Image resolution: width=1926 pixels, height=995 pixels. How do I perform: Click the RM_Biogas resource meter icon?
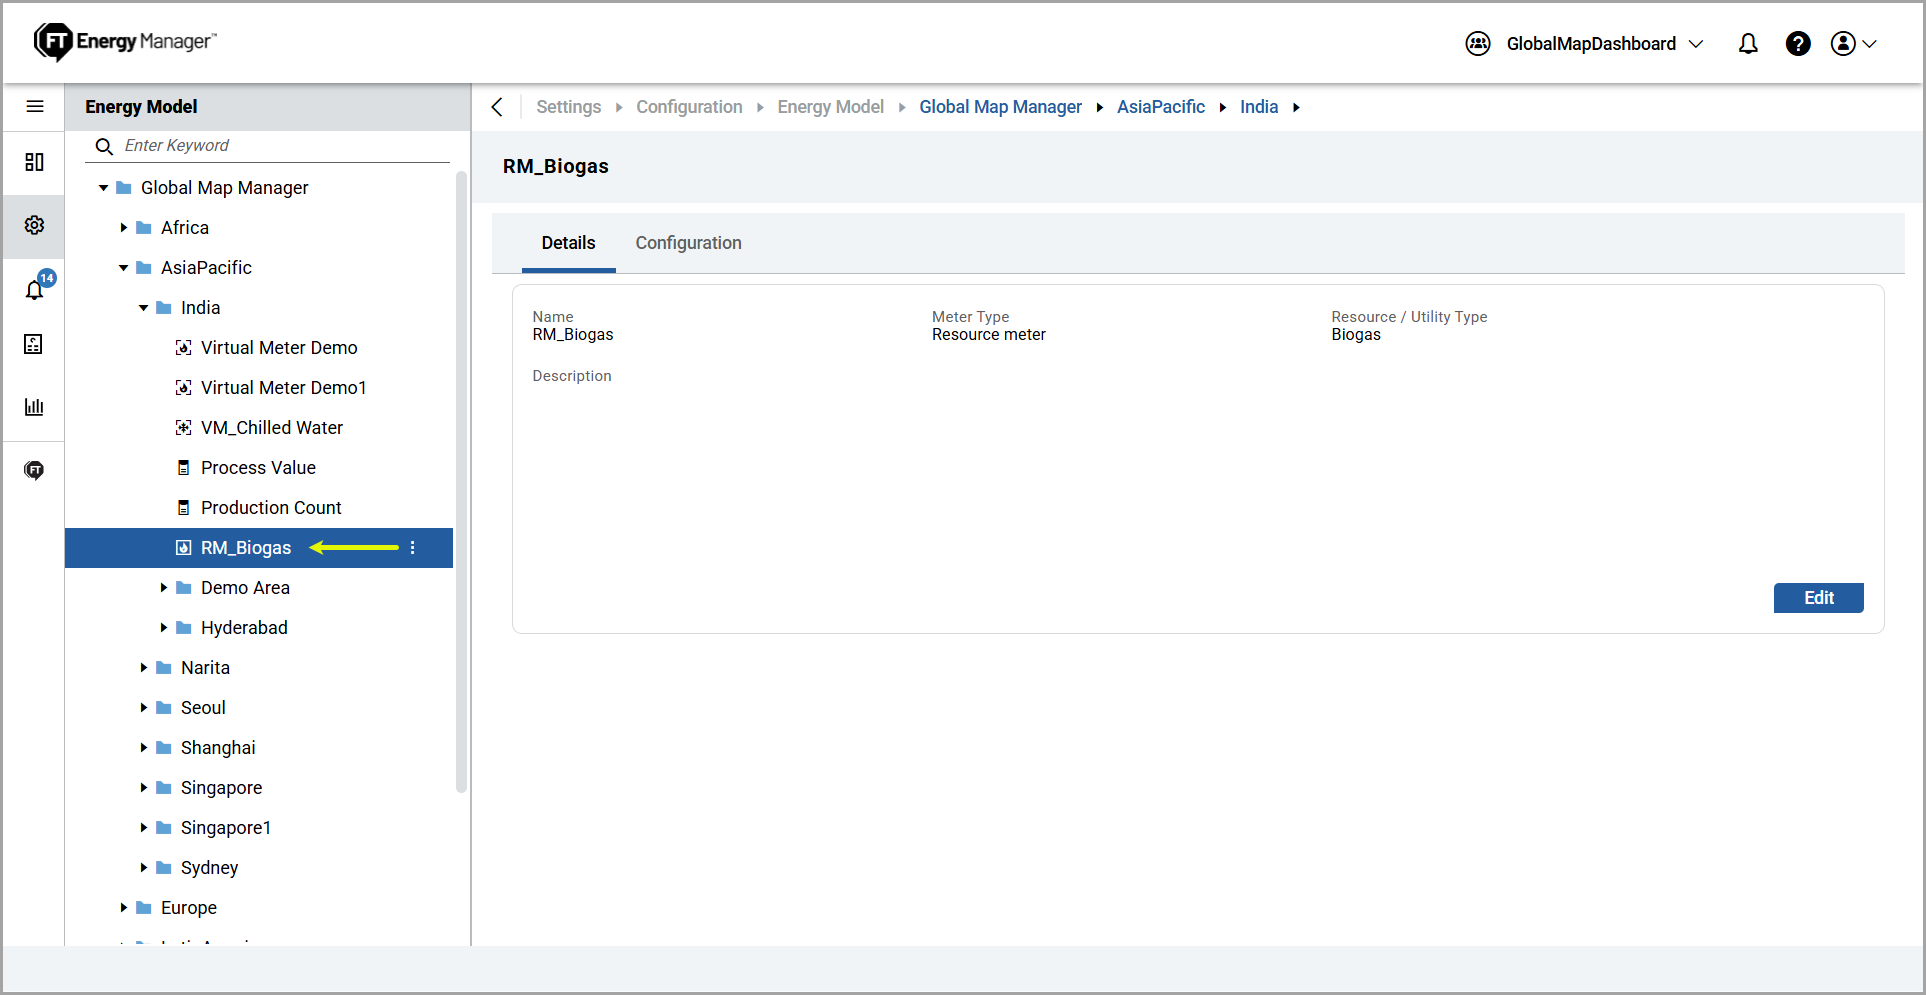coord(184,548)
